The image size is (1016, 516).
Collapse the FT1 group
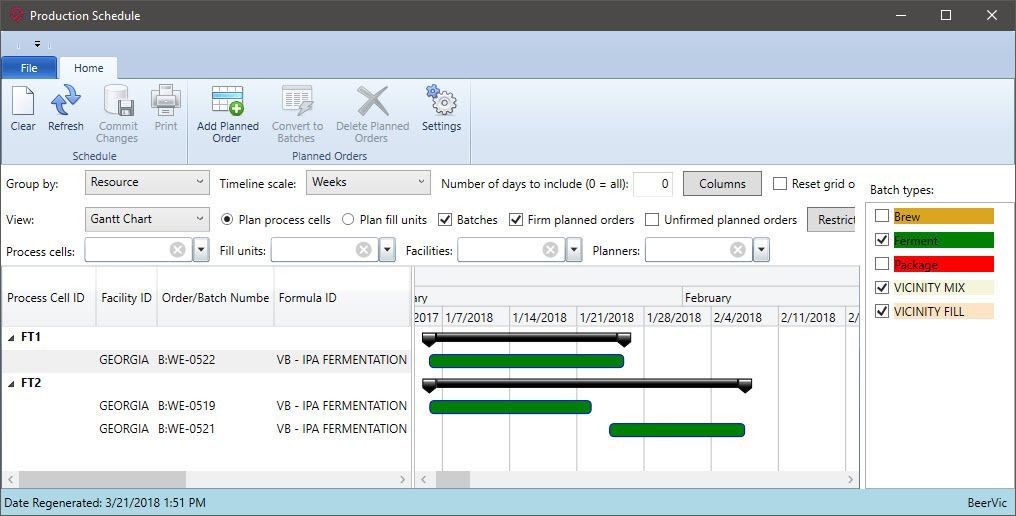pos(11,338)
